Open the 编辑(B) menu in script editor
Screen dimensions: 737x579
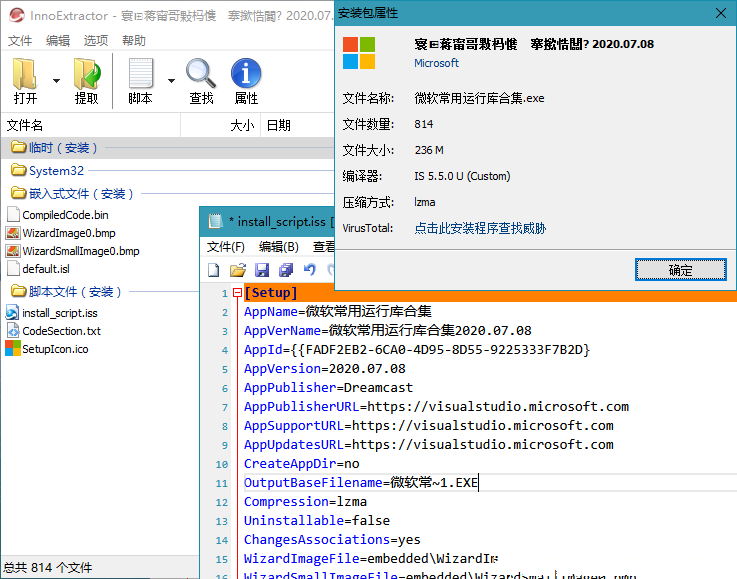click(x=279, y=247)
